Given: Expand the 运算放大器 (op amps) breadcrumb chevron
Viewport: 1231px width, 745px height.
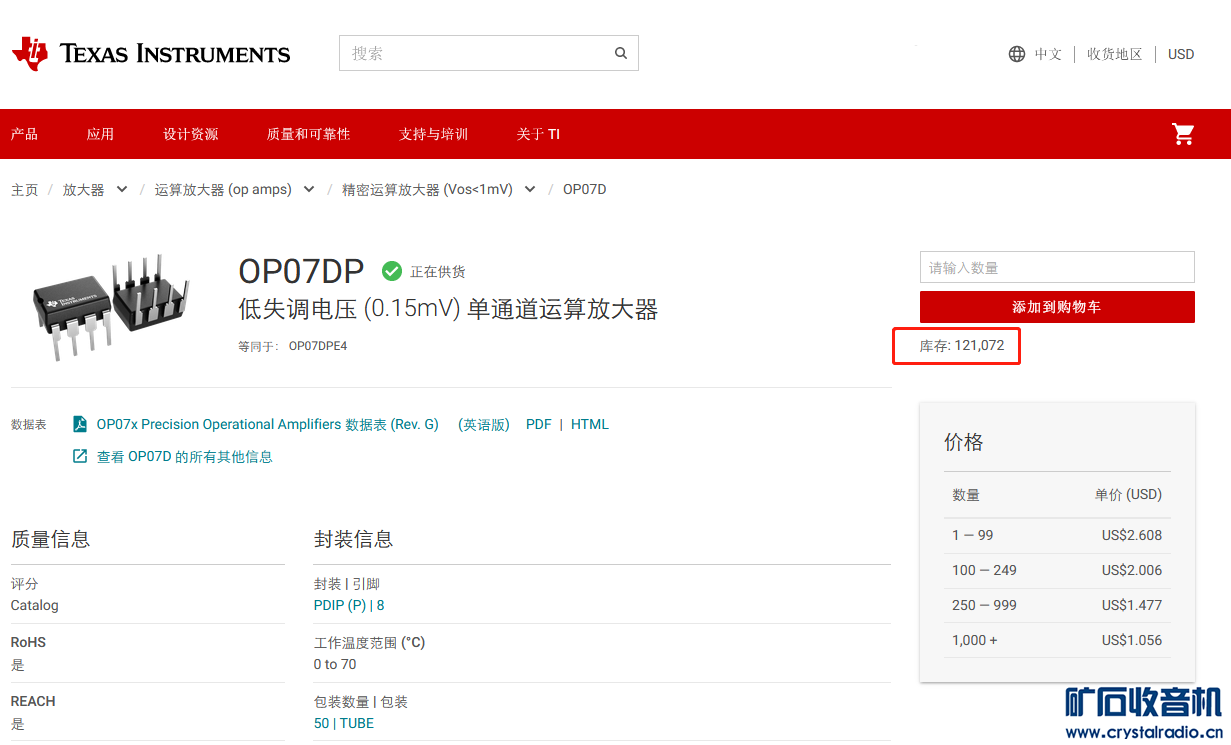Looking at the screenshot, I should click(x=309, y=189).
